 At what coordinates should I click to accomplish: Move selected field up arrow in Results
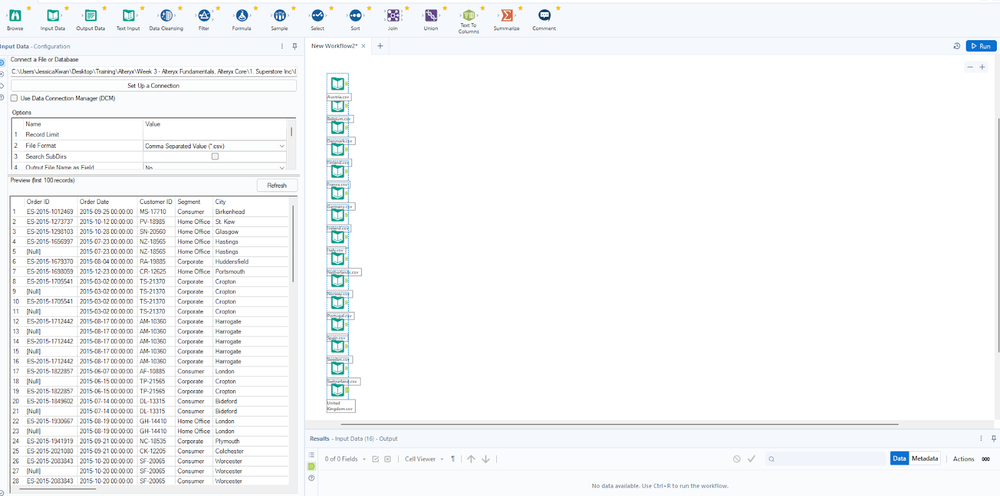coord(471,459)
